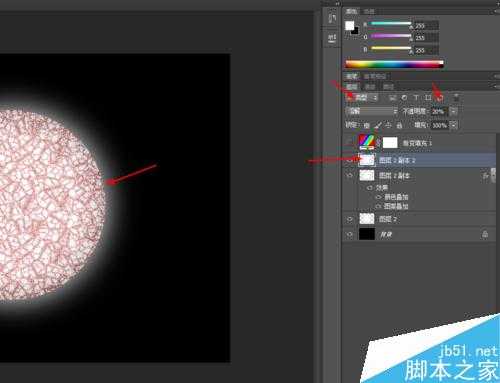Image resolution: width=500 pixels, height=383 pixels.
Task: Open the Properties panel icon in collapsed dock
Action: click(x=332, y=38)
